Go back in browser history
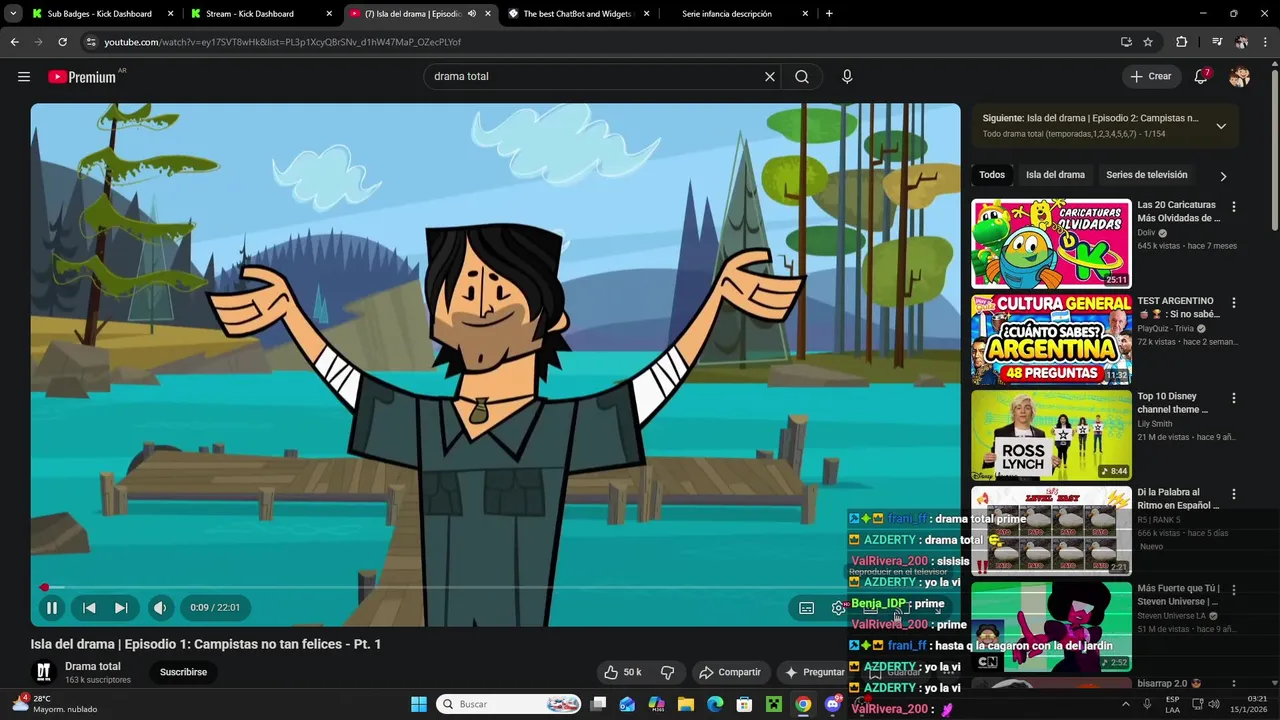Image resolution: width=1280 pixels, height=720 pixels. coord(14,42)
